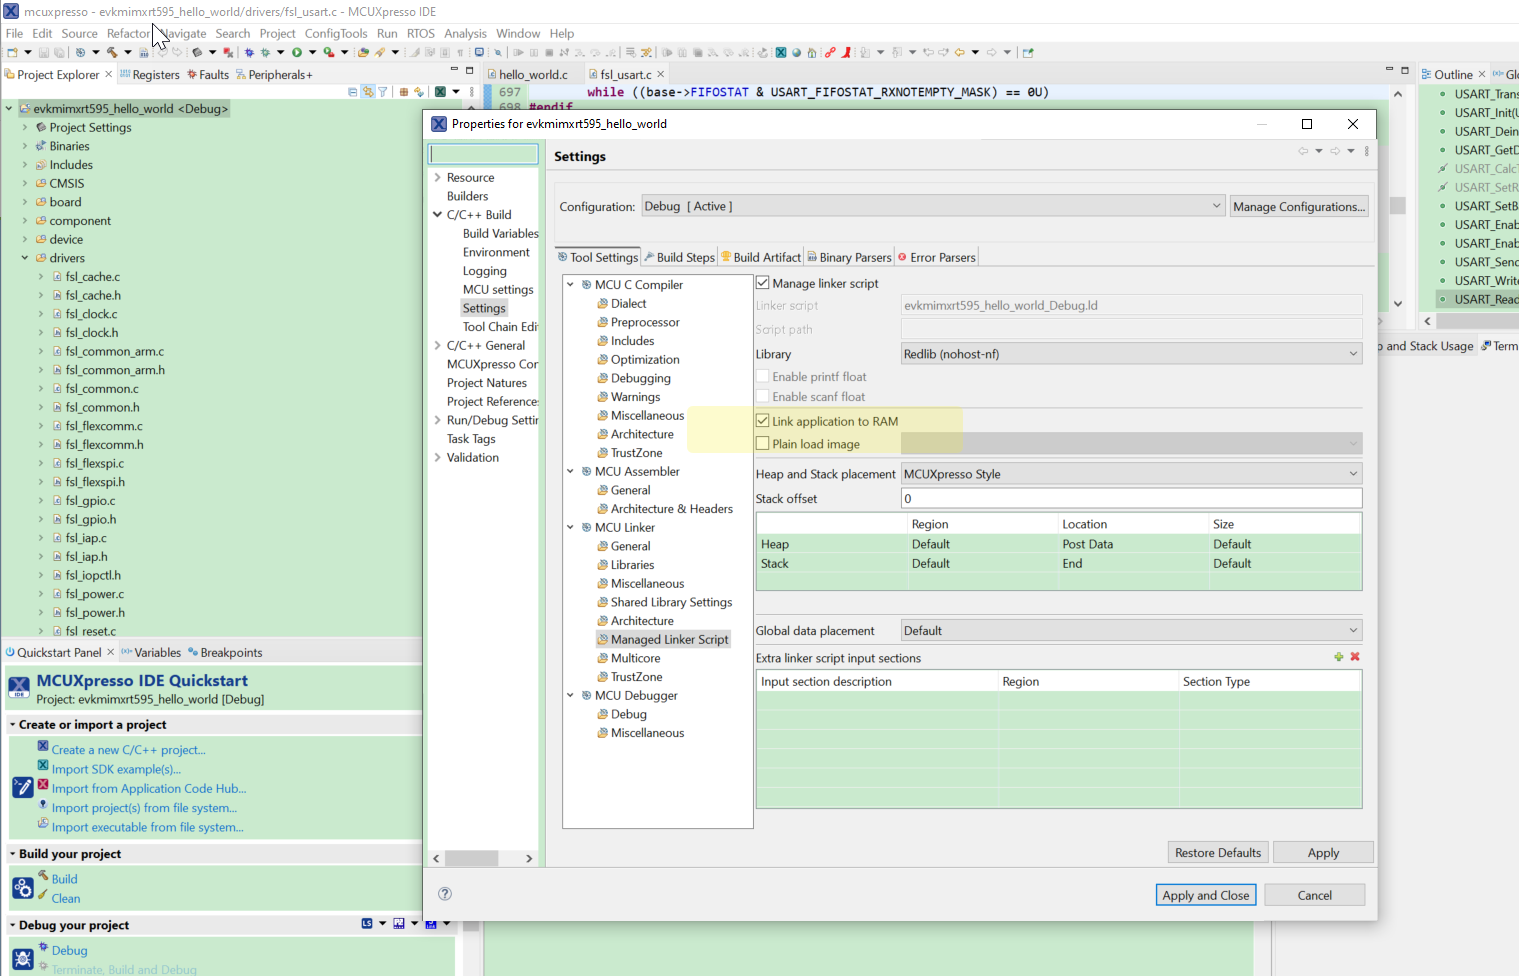The height and width of the screenshot is (976, 1519).
Task: Disable Link application to RAM
Action: click(x=762, y=420)
